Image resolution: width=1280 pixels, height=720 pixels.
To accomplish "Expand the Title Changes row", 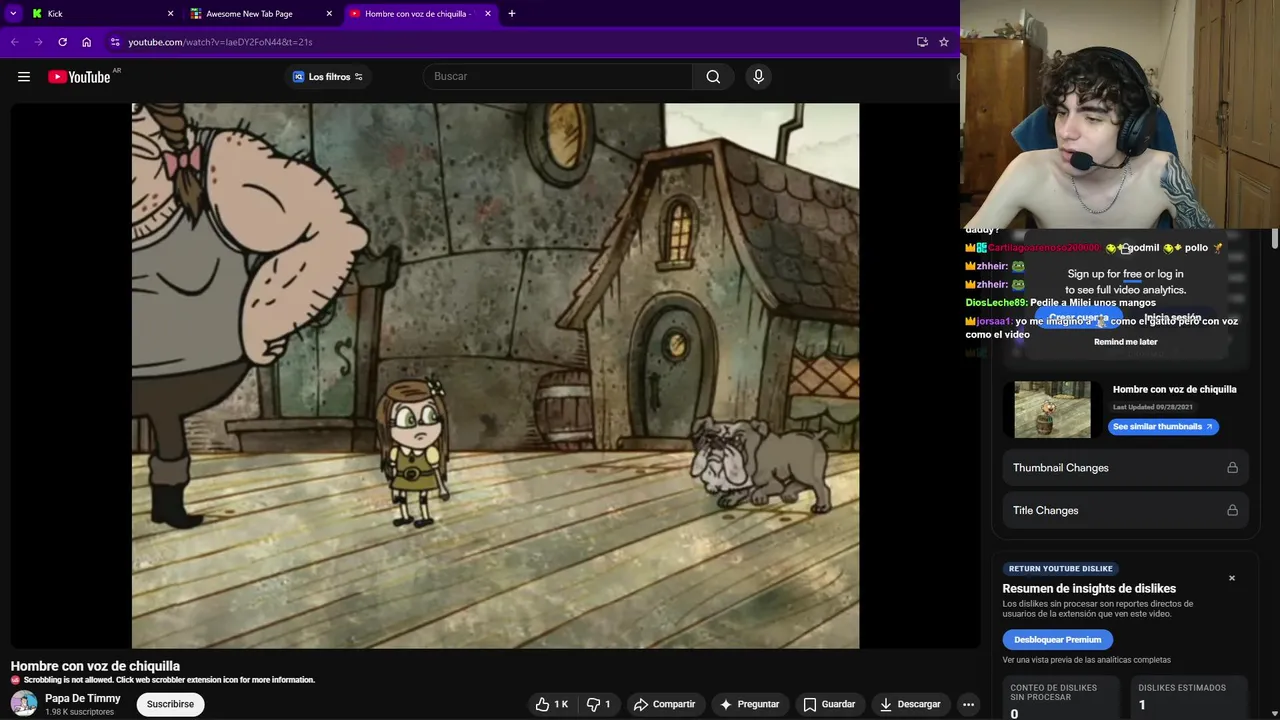I will 1125,510.
